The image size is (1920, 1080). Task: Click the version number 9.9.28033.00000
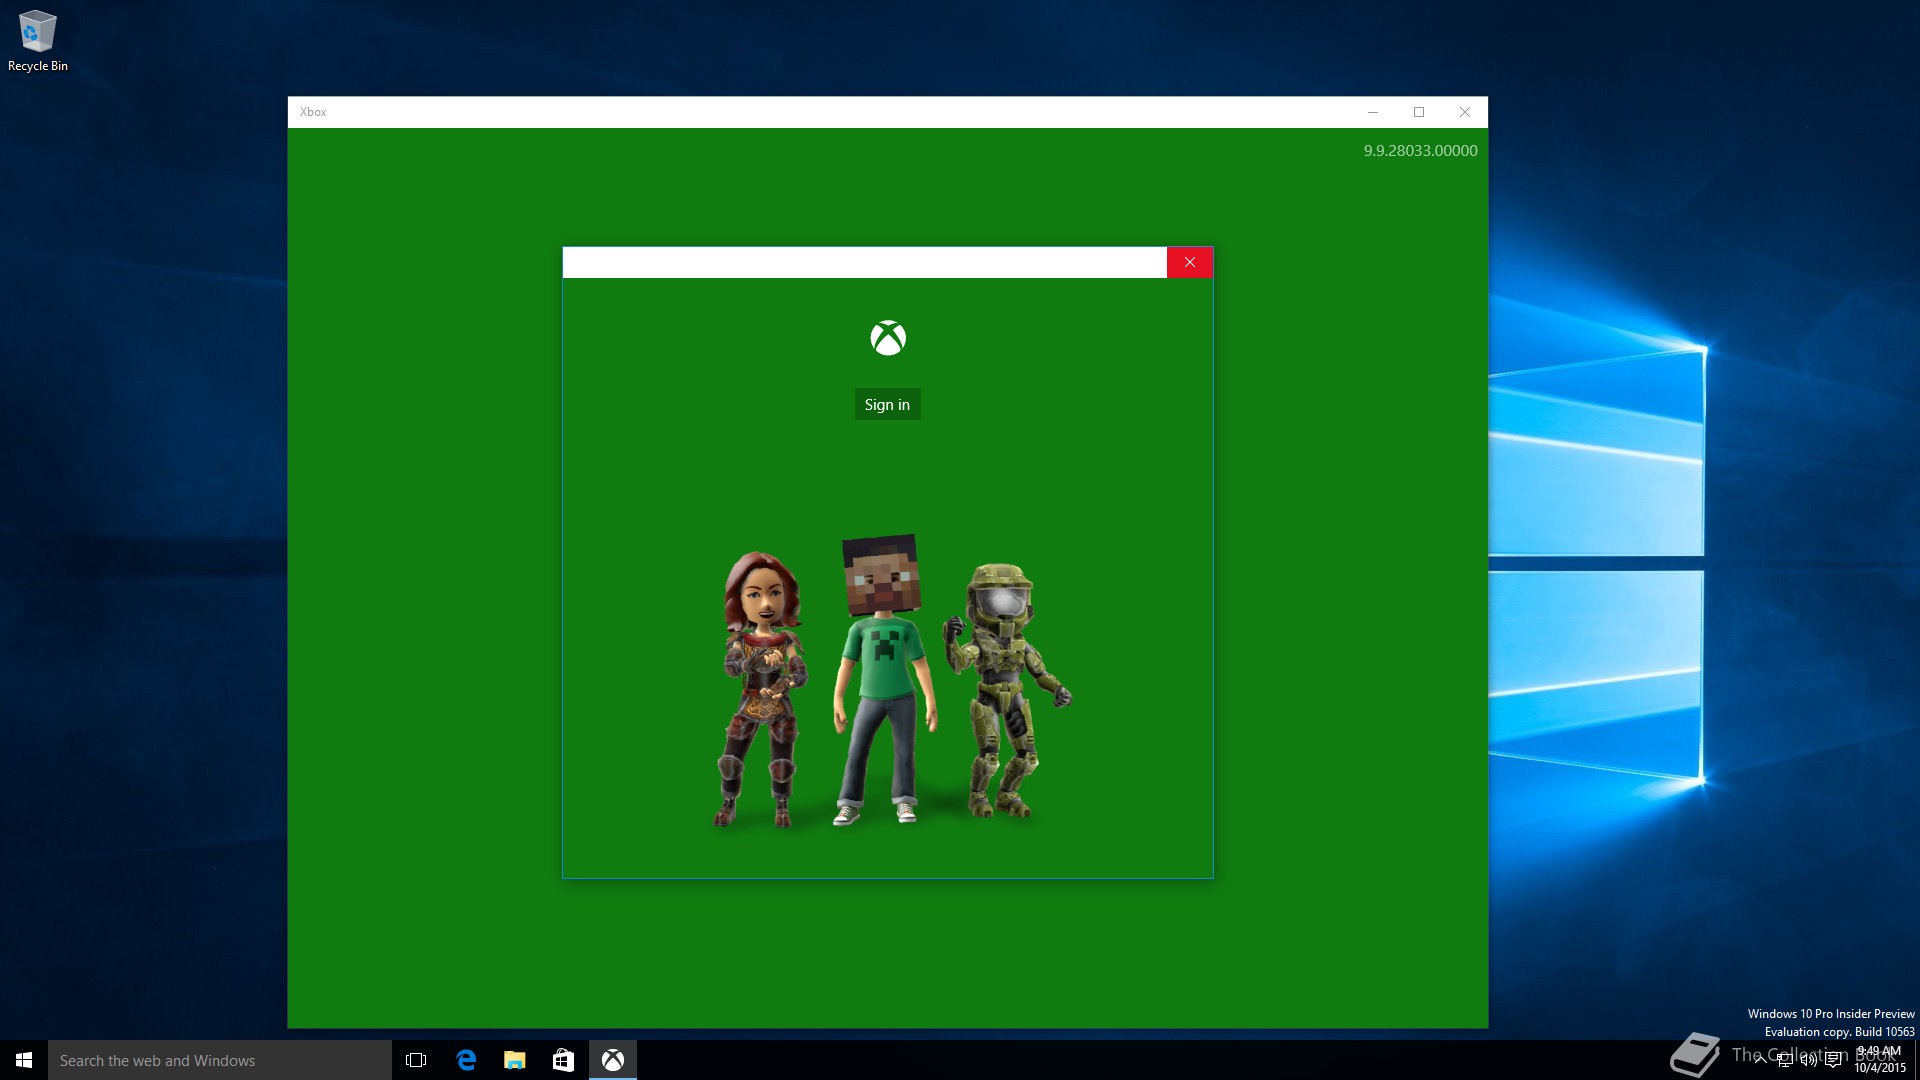point(1420,151)
